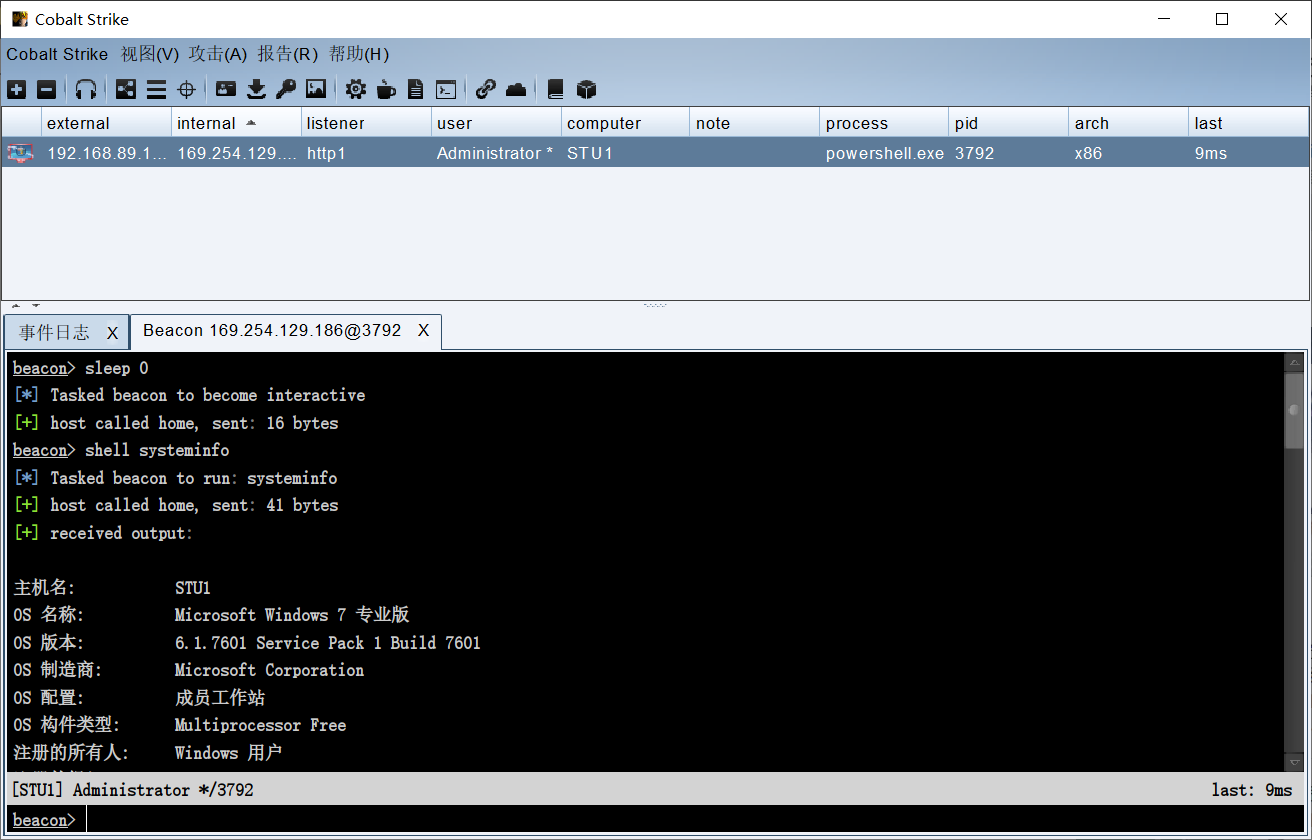
Task: Sort sessions by note column
Action: [x=755, y=123]
